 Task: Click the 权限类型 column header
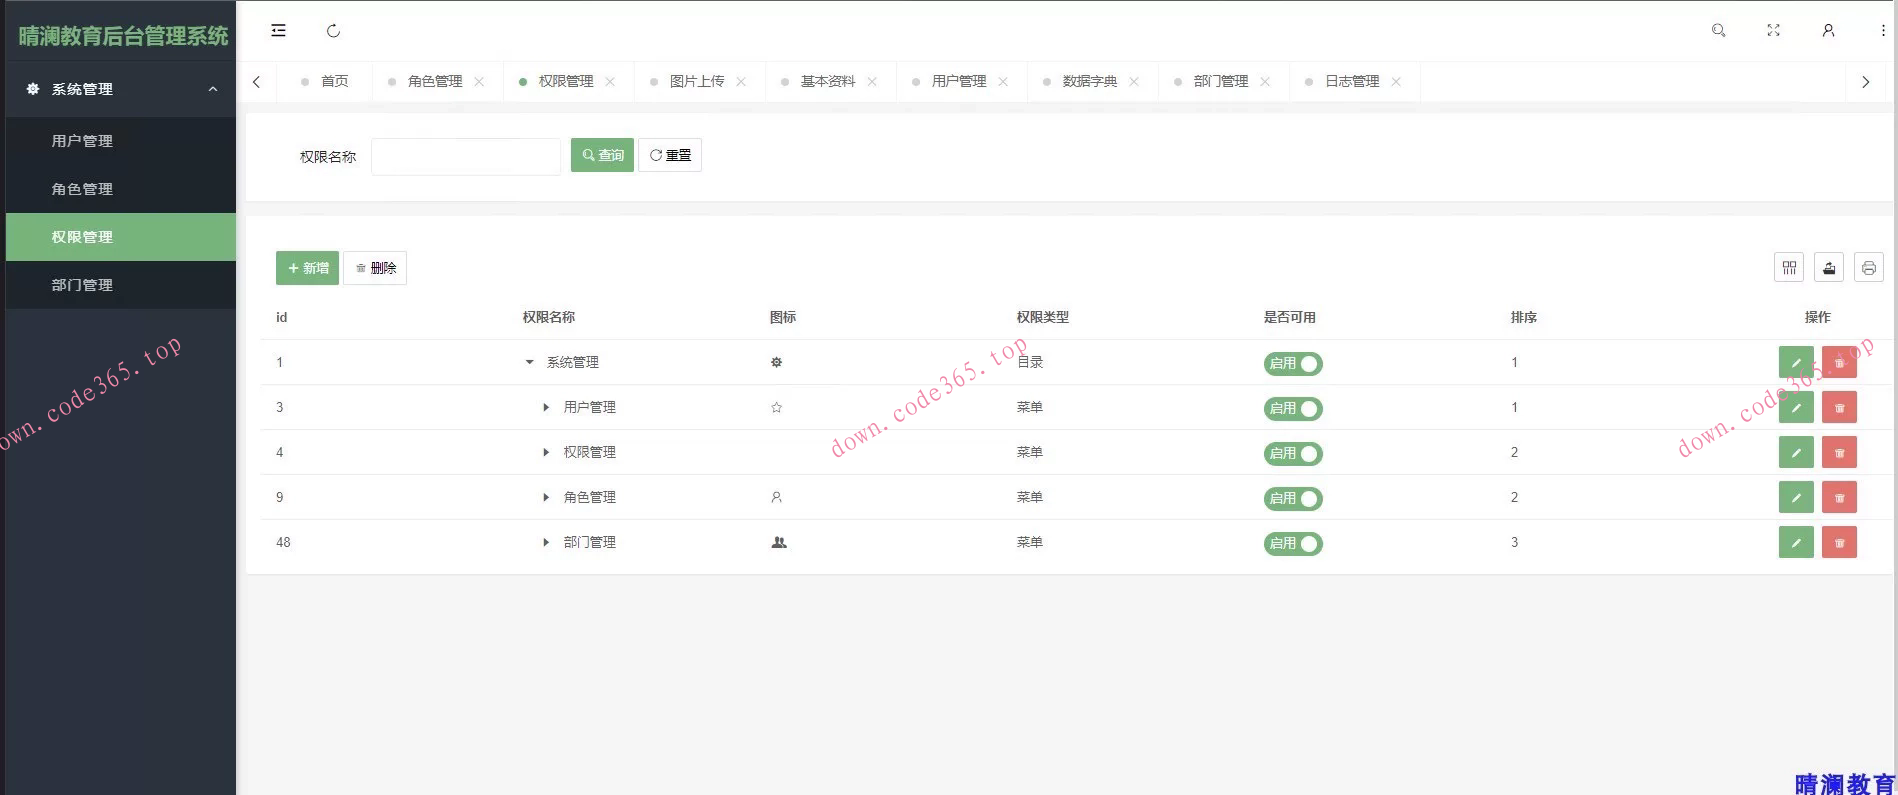coord(1043,317)
